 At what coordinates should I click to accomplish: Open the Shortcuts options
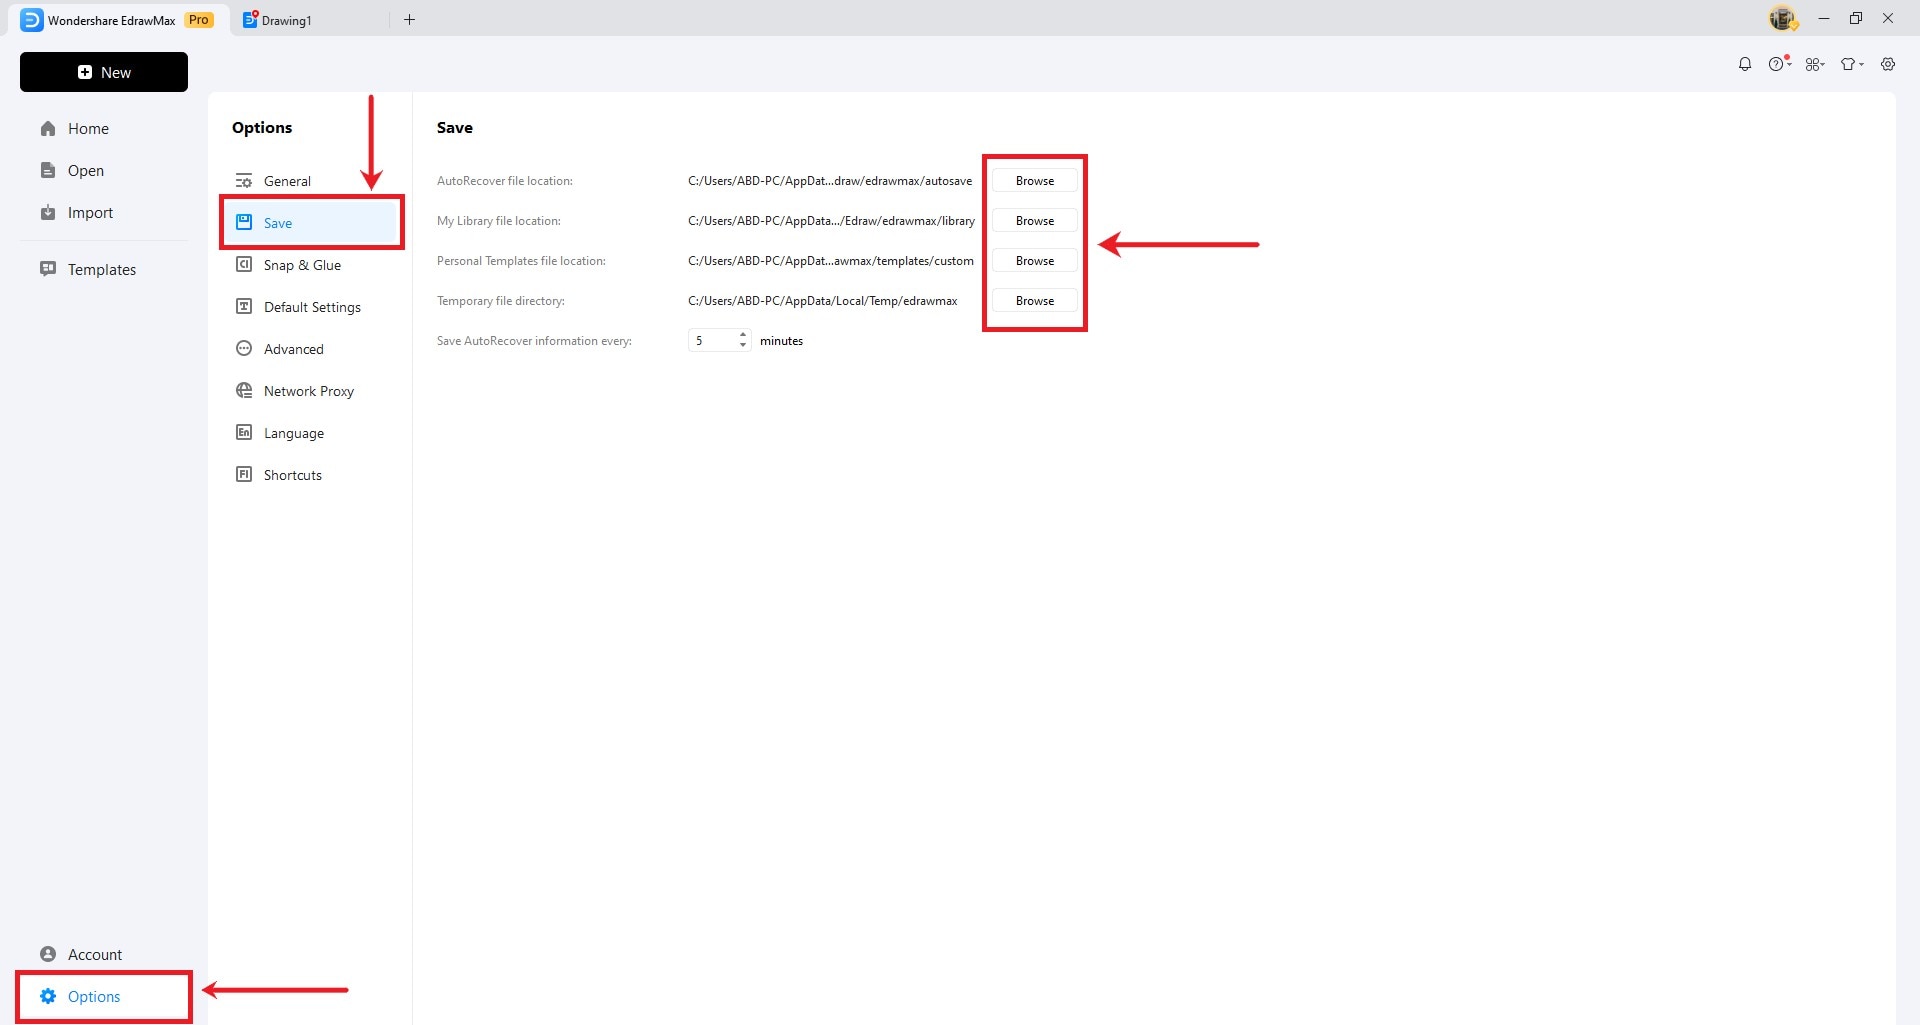click(x=292, y=475)
